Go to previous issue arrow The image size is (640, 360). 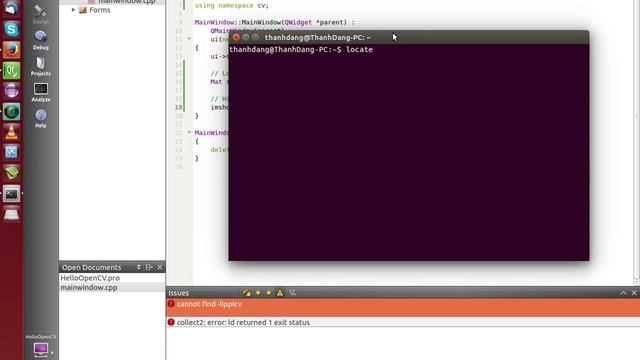(258, 293)
